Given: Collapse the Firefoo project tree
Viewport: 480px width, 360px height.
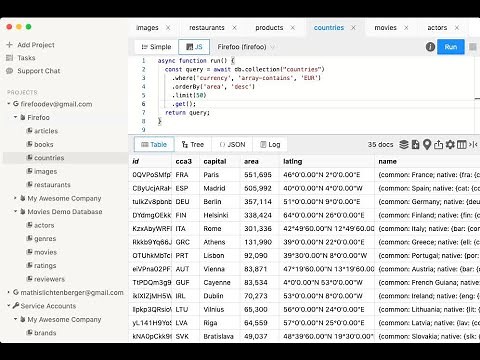Looking at the screenshot, I should tap(15, 117).
